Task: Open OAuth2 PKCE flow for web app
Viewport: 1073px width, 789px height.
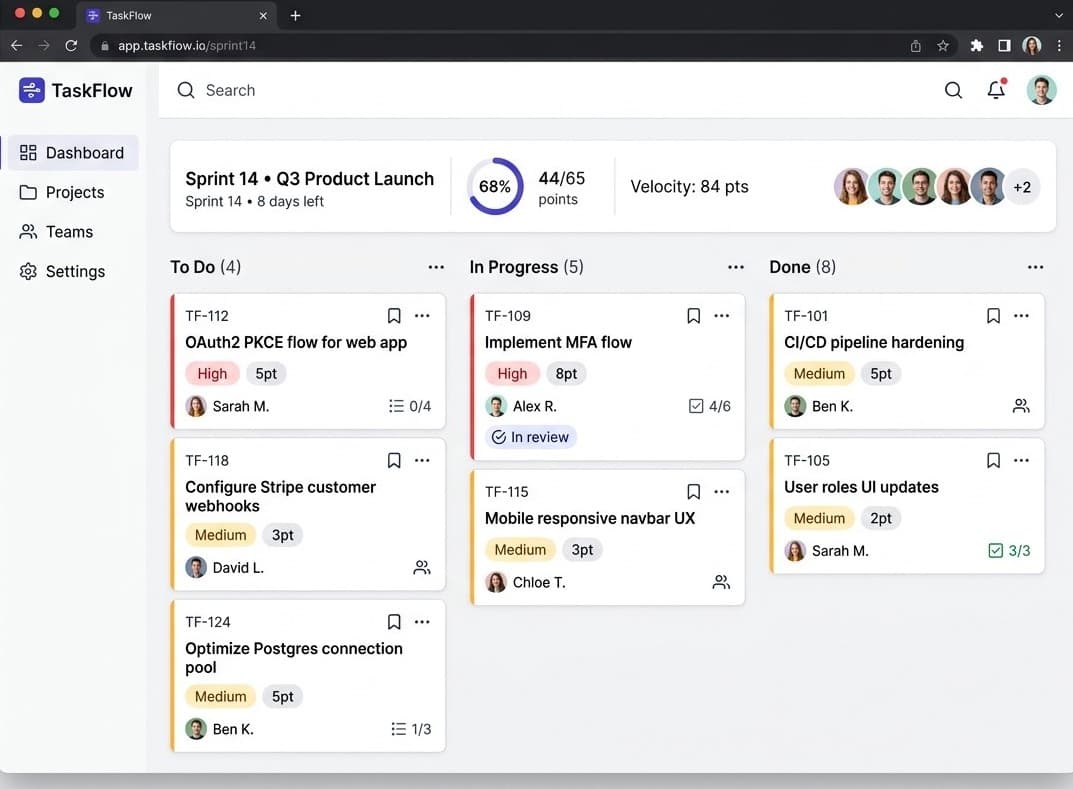Action: click(x=296, y=342)
